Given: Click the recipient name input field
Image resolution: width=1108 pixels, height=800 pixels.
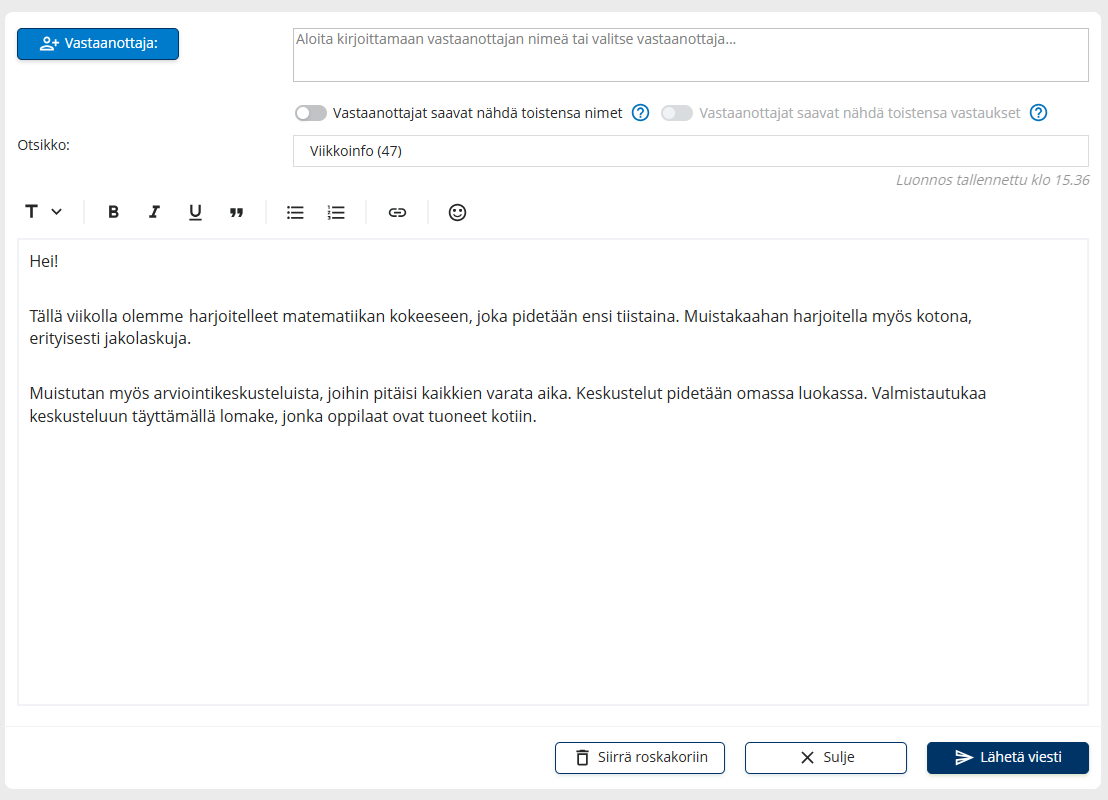Looking at the screenshot, I should coord(690,55).
